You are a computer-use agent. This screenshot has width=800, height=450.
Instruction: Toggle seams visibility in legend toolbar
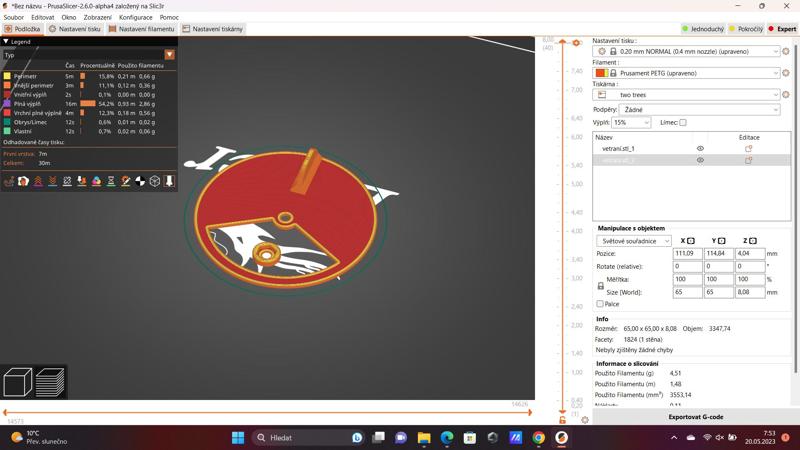click(67, 181)
